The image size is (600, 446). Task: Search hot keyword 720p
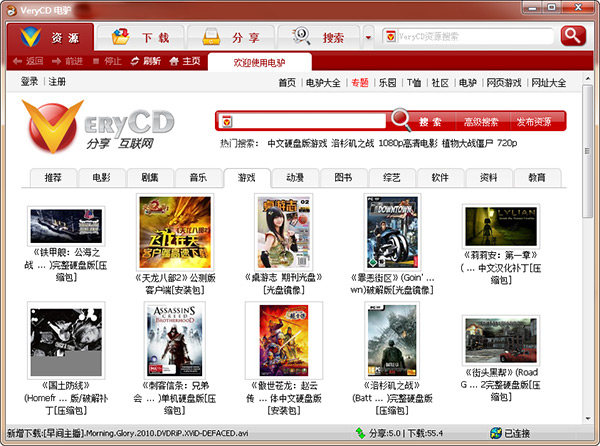click(x=507, y=143)
